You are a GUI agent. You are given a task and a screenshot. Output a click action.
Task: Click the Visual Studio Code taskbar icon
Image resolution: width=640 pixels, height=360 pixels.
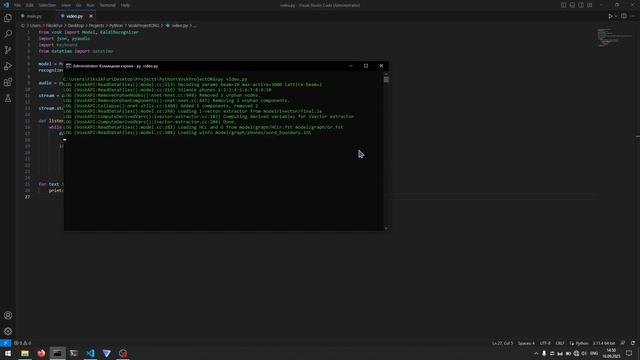pyautogui.click(x=90, y=353)
